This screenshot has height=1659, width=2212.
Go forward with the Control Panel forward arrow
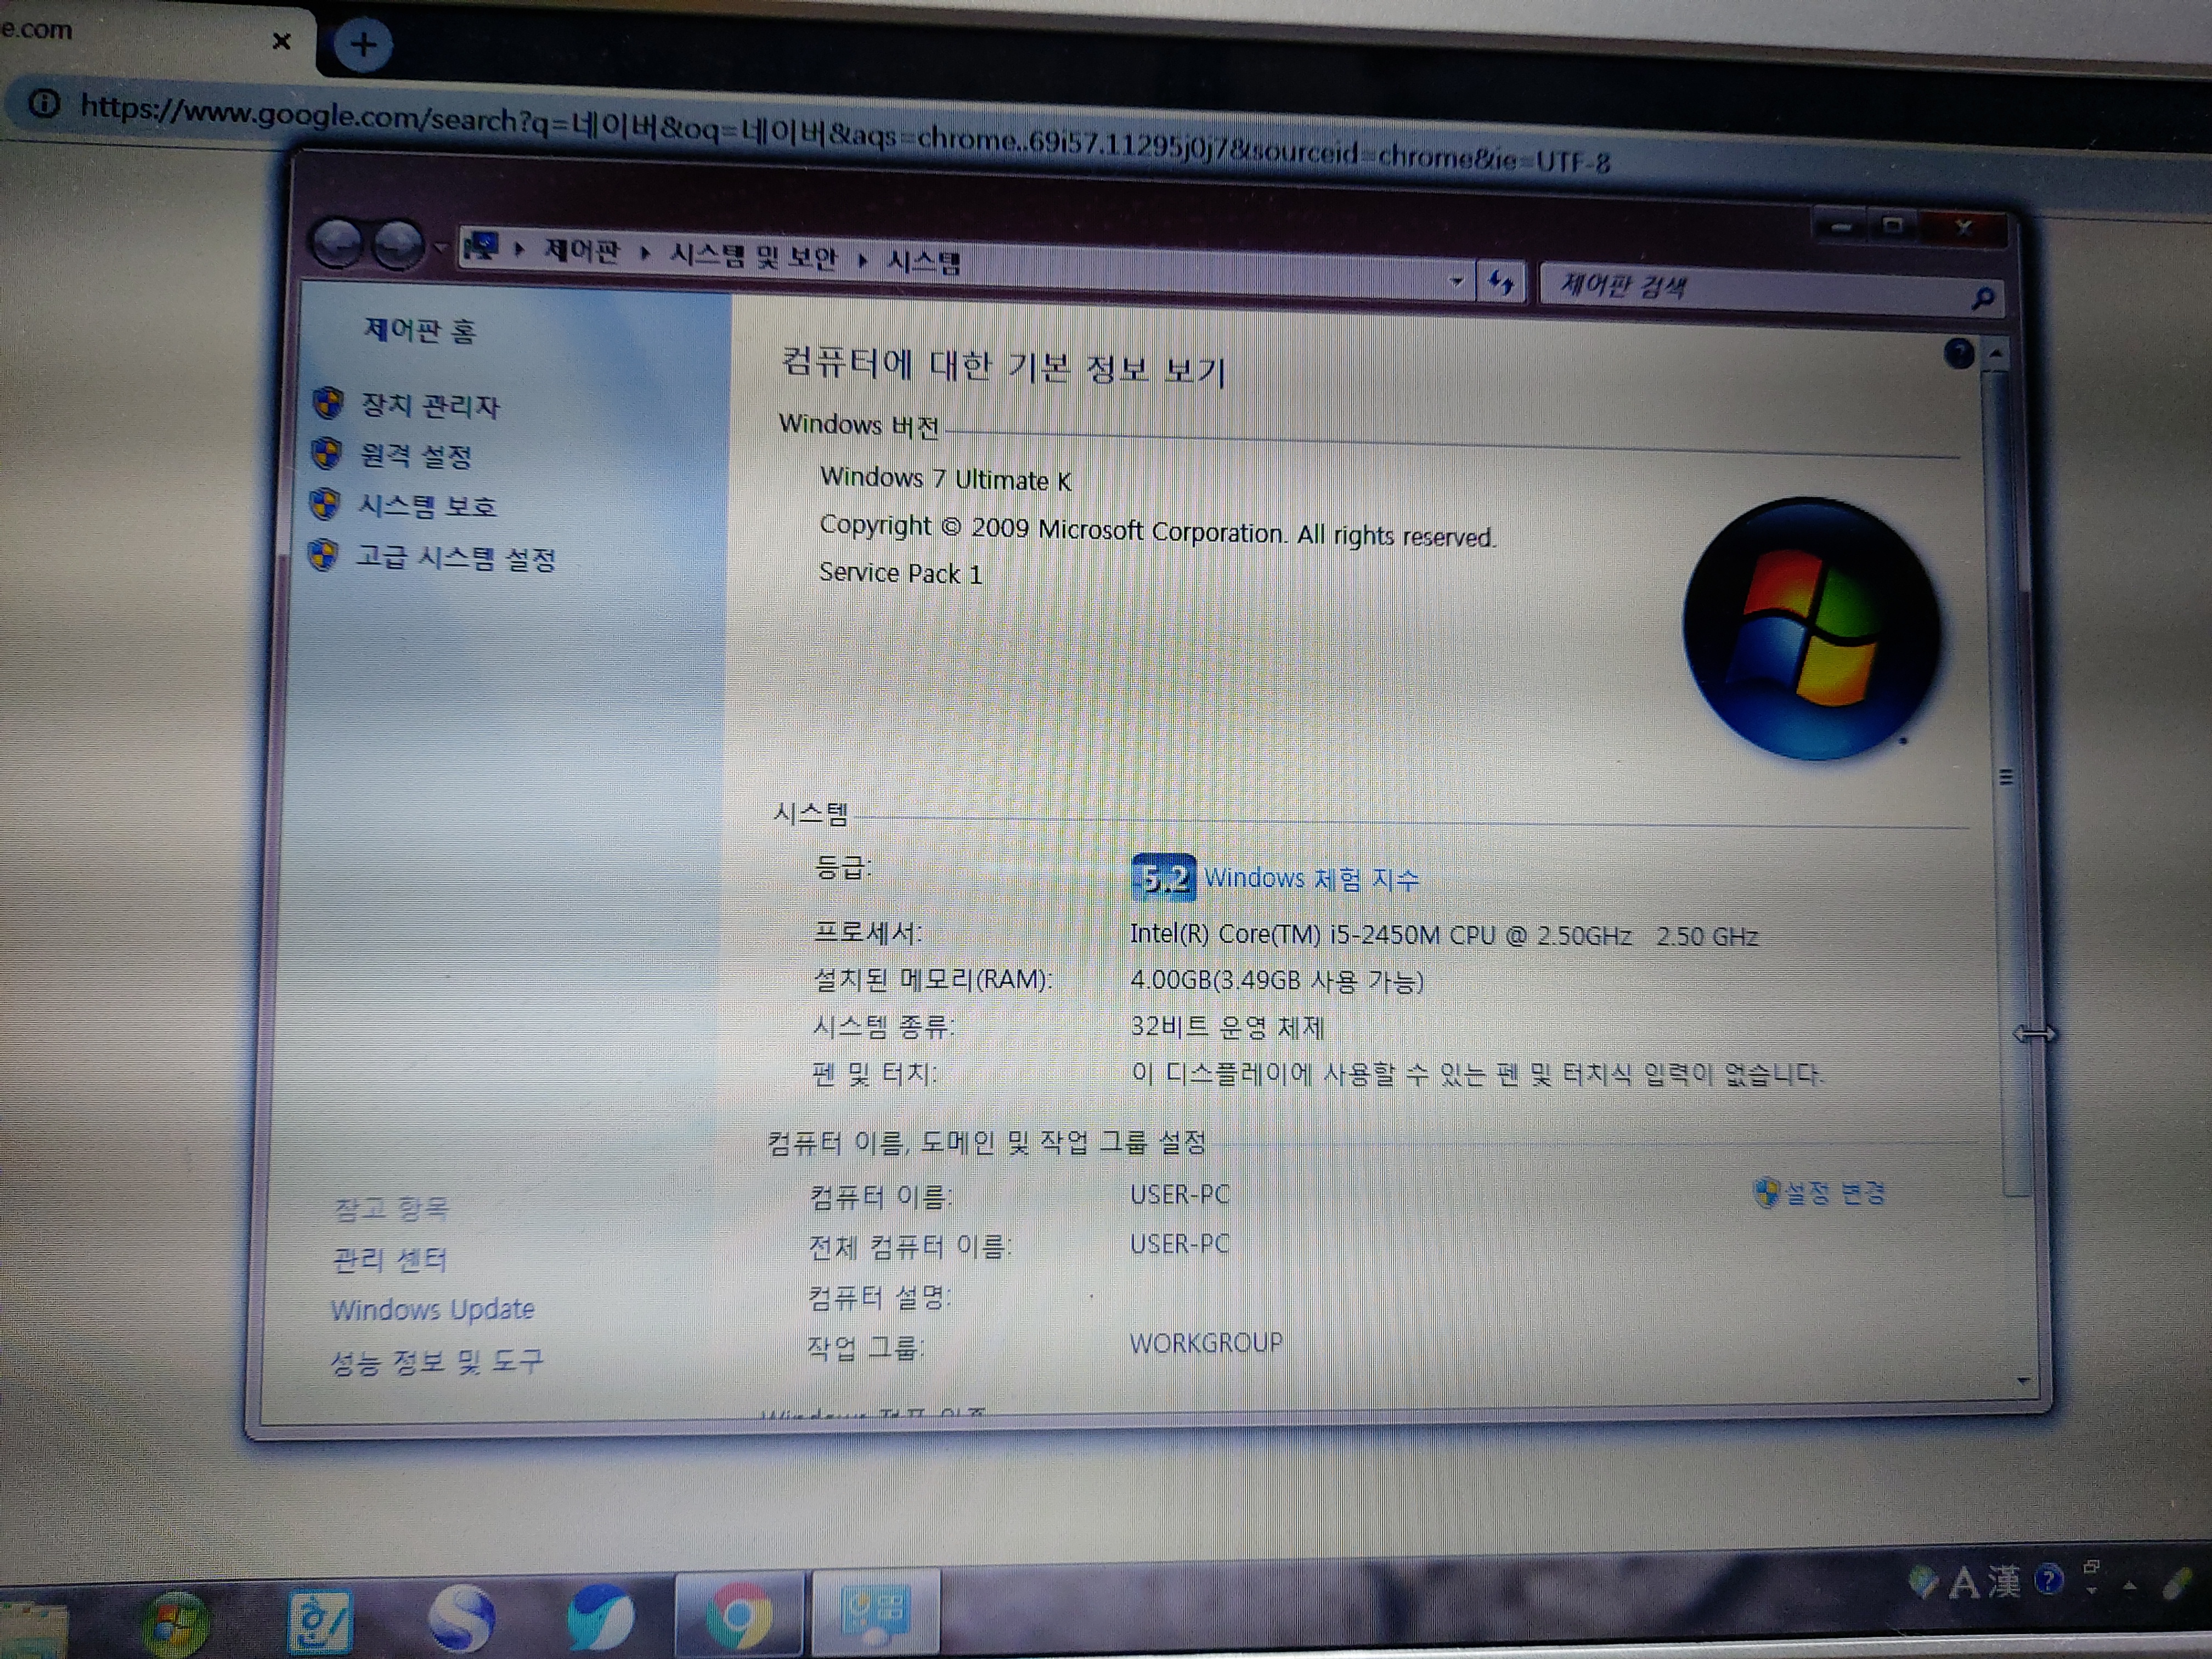pos(398,245)
